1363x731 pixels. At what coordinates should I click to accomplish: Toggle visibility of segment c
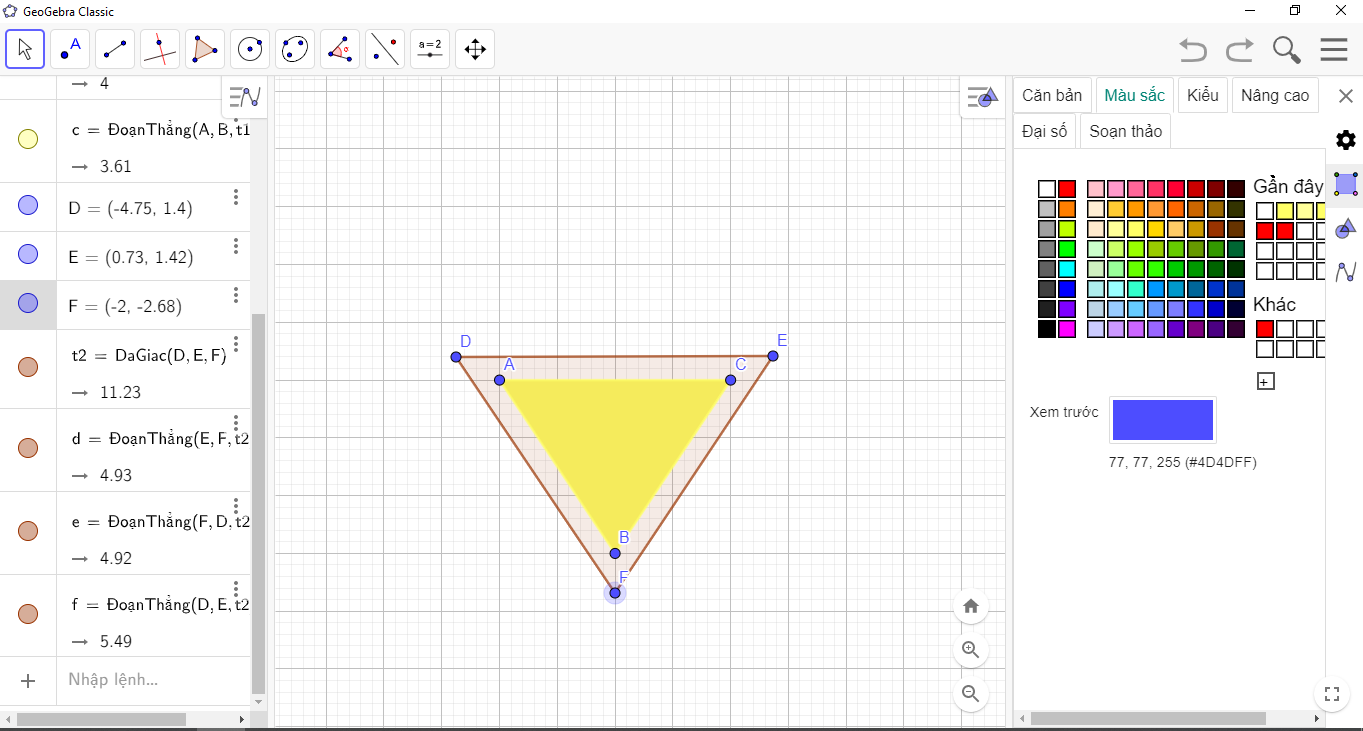28,140
